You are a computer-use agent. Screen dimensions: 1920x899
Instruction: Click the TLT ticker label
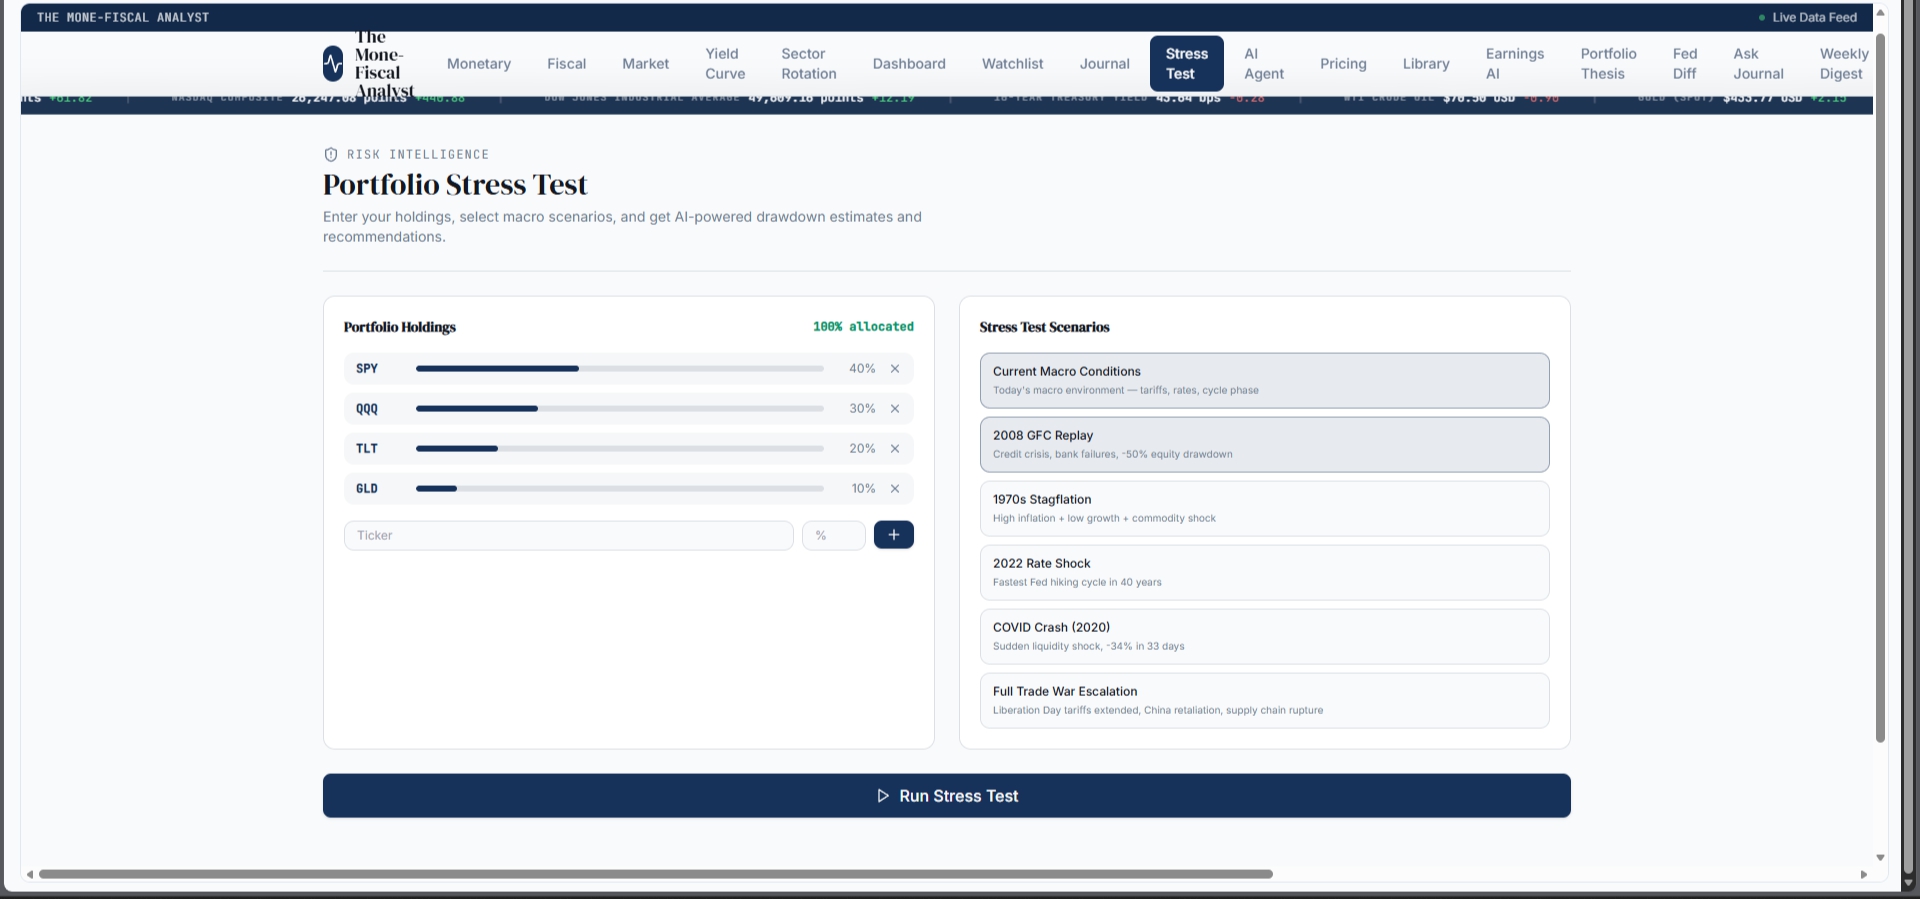coord(367,449)
